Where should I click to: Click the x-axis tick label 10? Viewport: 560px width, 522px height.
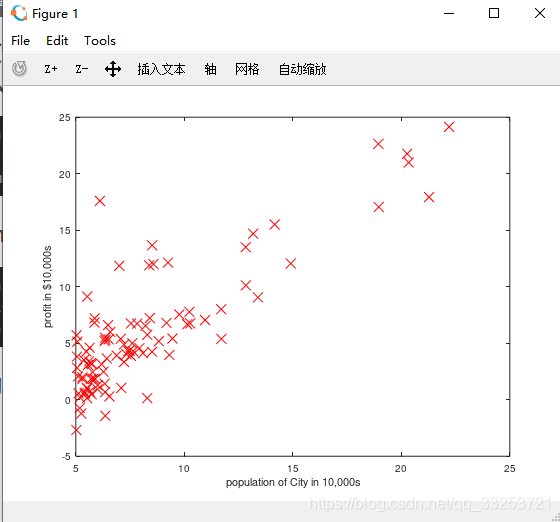[x=184, y=468]
